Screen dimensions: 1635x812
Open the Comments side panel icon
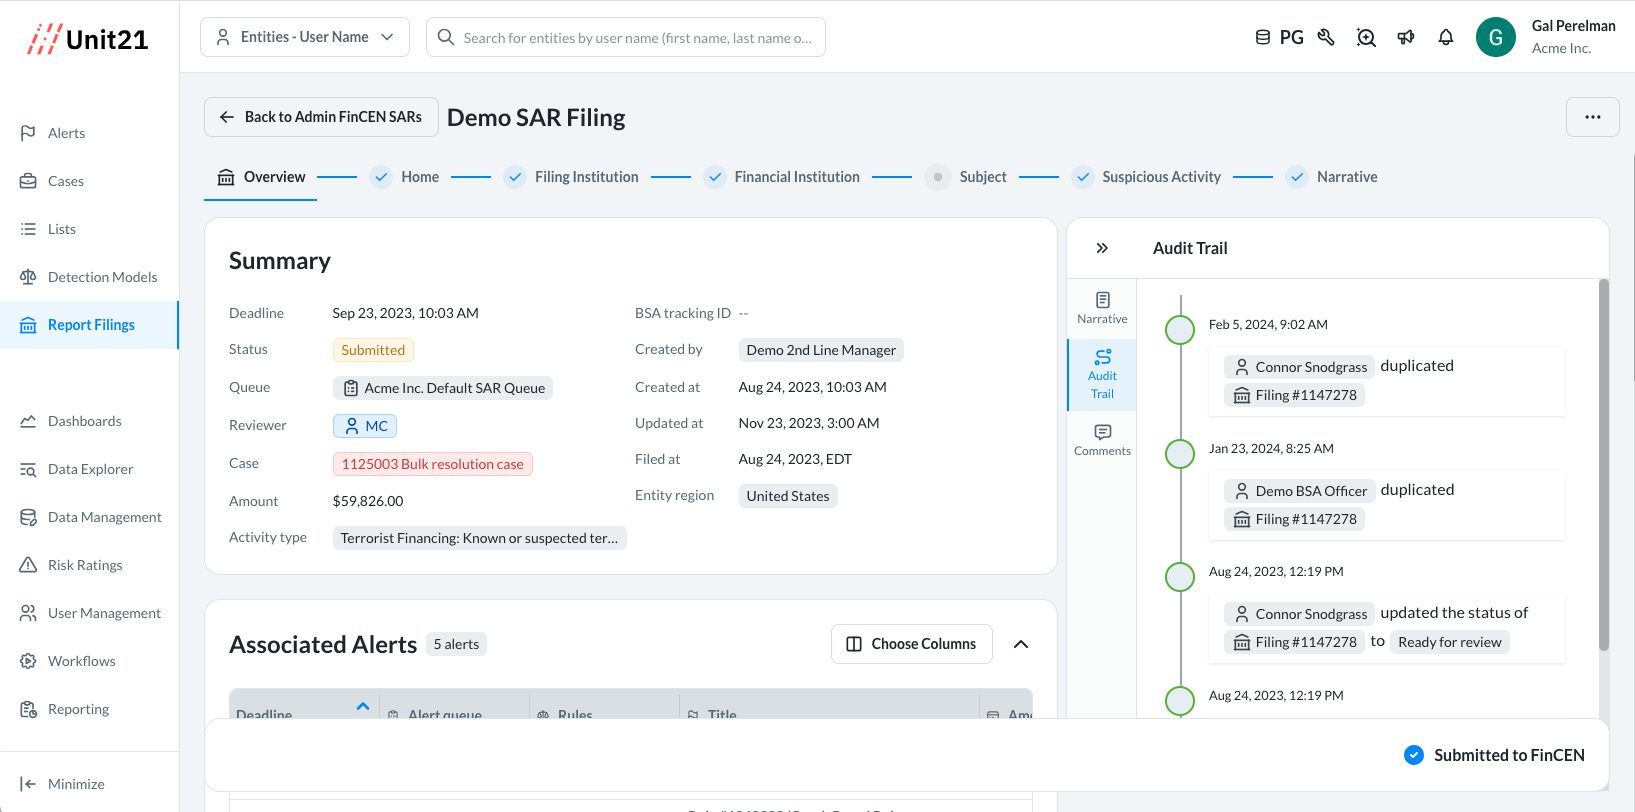point(1102,439)
